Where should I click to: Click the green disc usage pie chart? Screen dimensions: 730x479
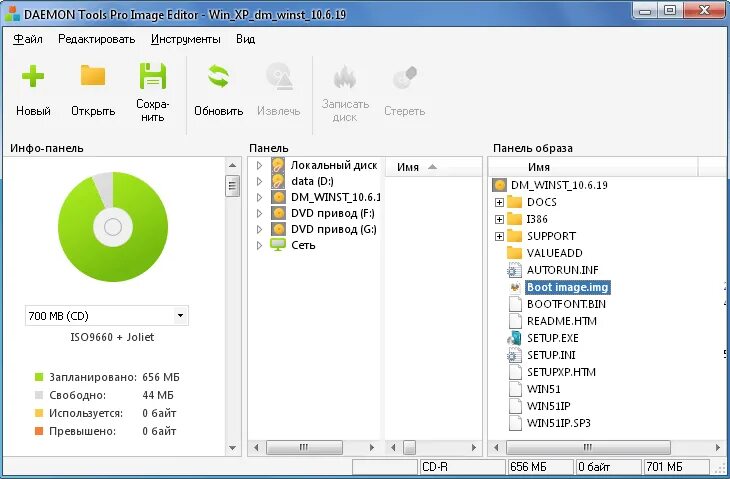pyautogui.click(x=113, y=227)
